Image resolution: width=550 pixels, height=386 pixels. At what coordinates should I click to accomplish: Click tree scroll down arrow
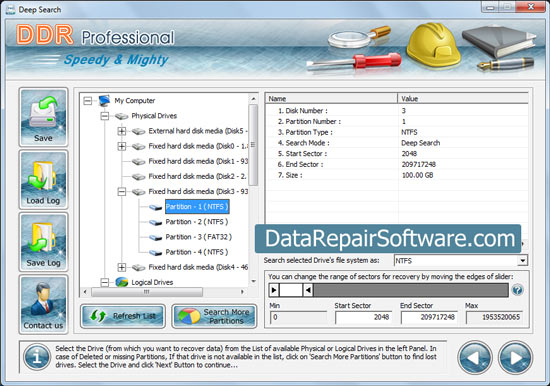coord(253,281)
